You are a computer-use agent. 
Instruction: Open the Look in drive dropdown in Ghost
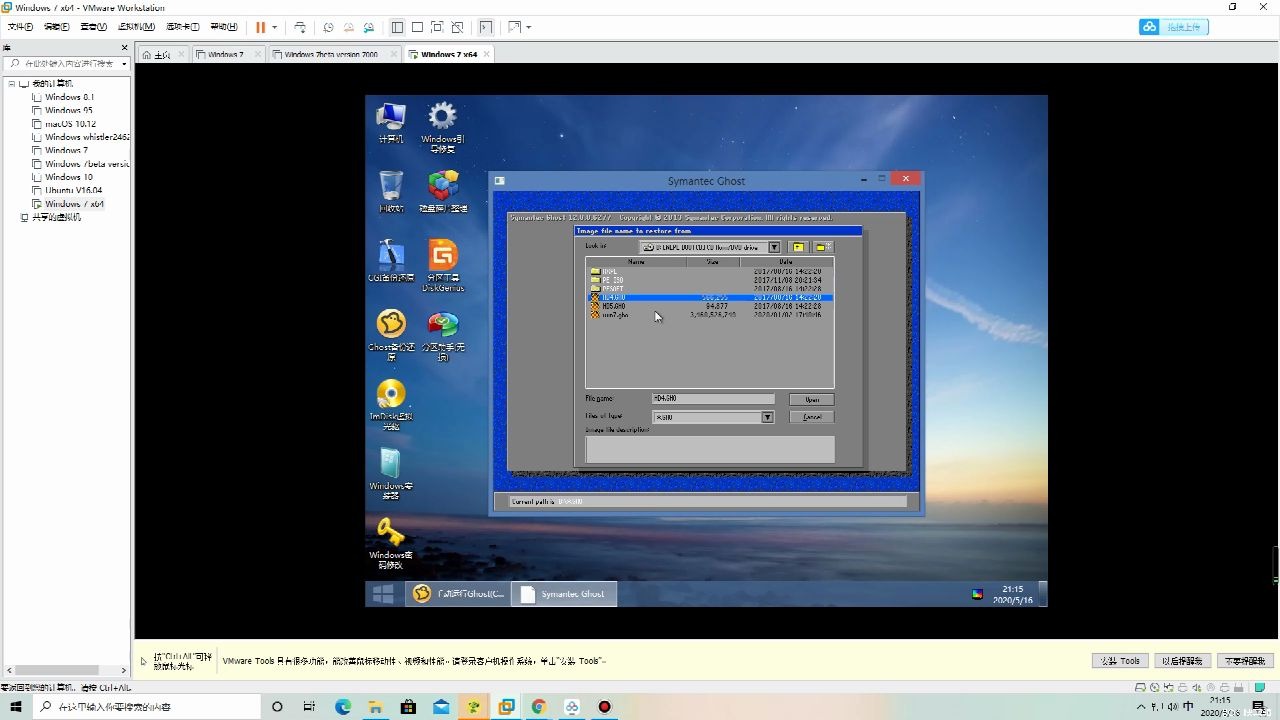pyautogui.click(x=774, y=247)
